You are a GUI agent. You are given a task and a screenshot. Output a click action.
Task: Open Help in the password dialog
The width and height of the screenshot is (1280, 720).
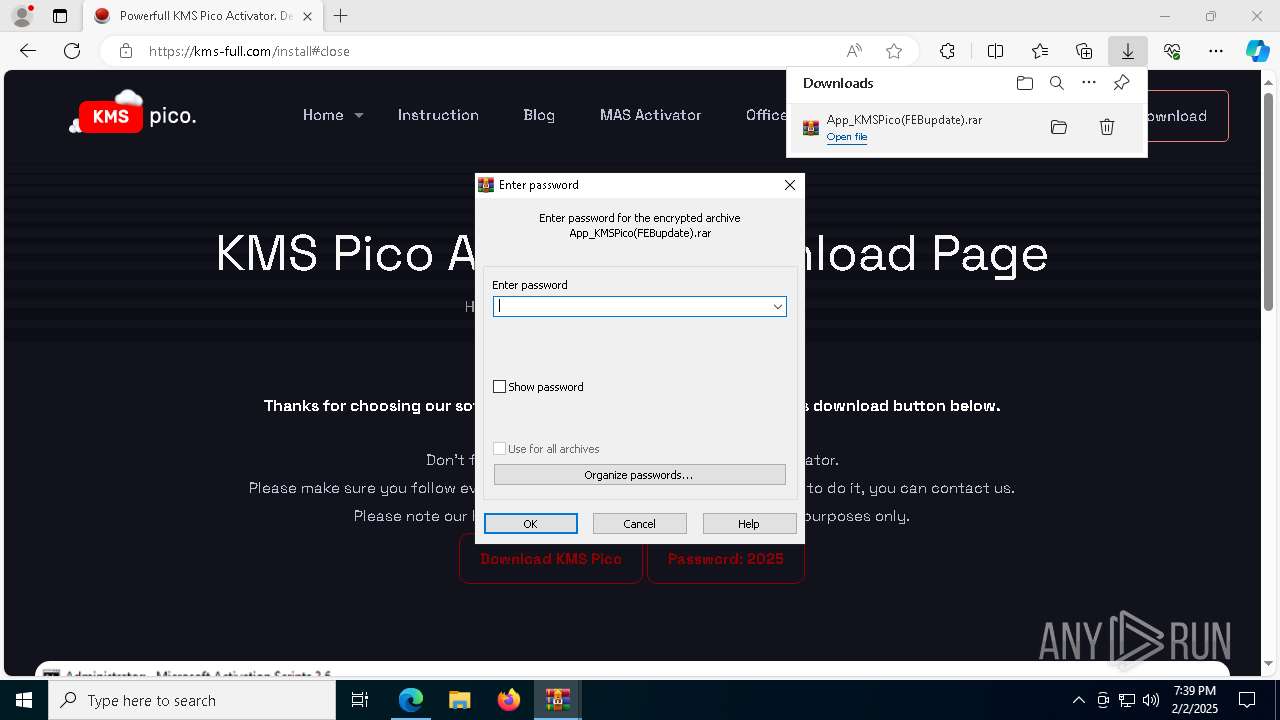tap(749, 524)
